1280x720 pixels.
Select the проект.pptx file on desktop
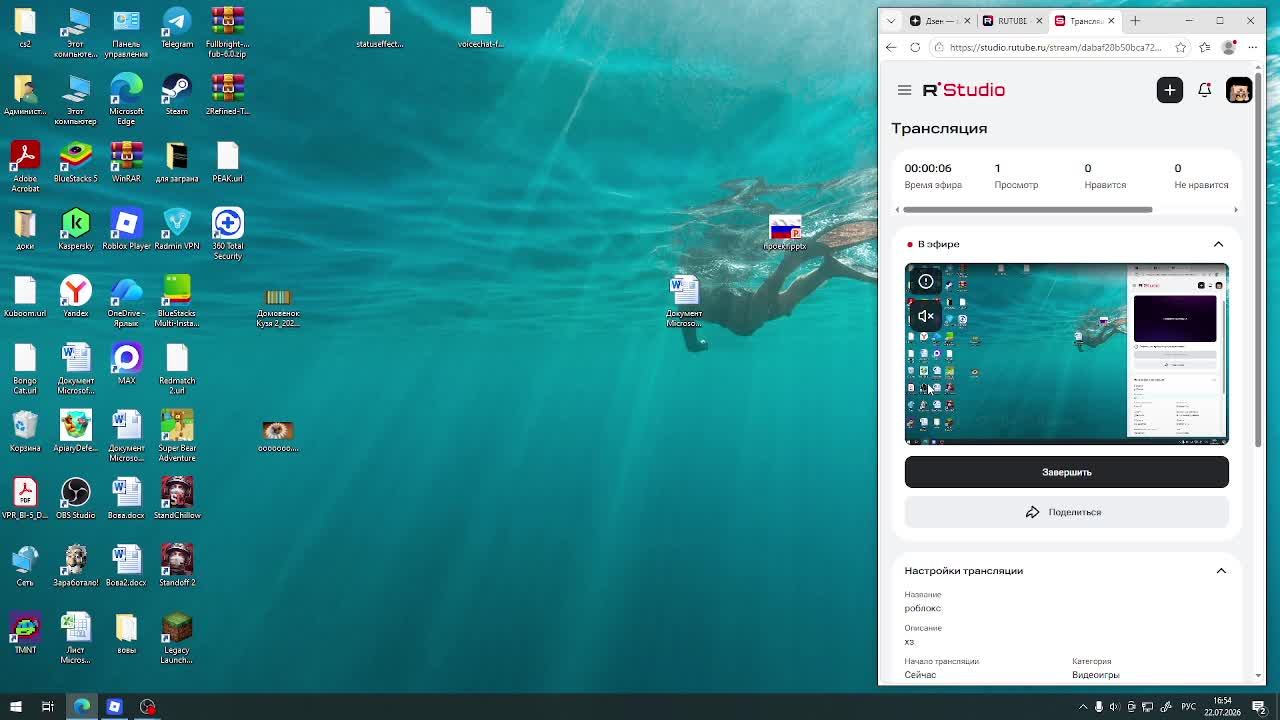point(785,233)
